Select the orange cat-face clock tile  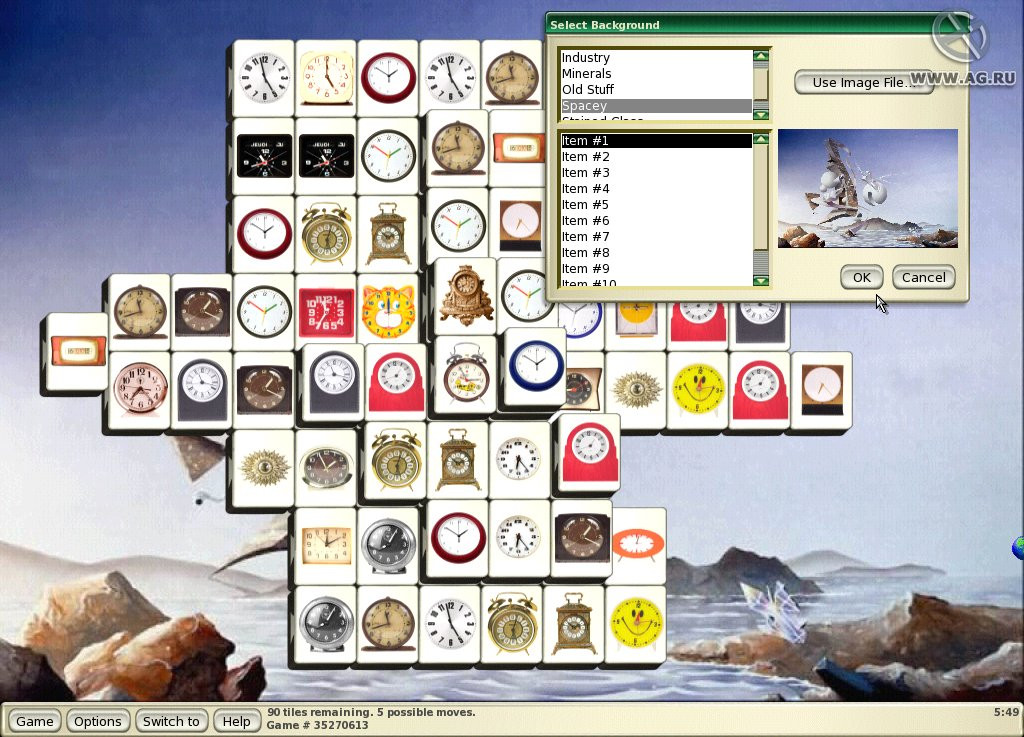(388, 311)
